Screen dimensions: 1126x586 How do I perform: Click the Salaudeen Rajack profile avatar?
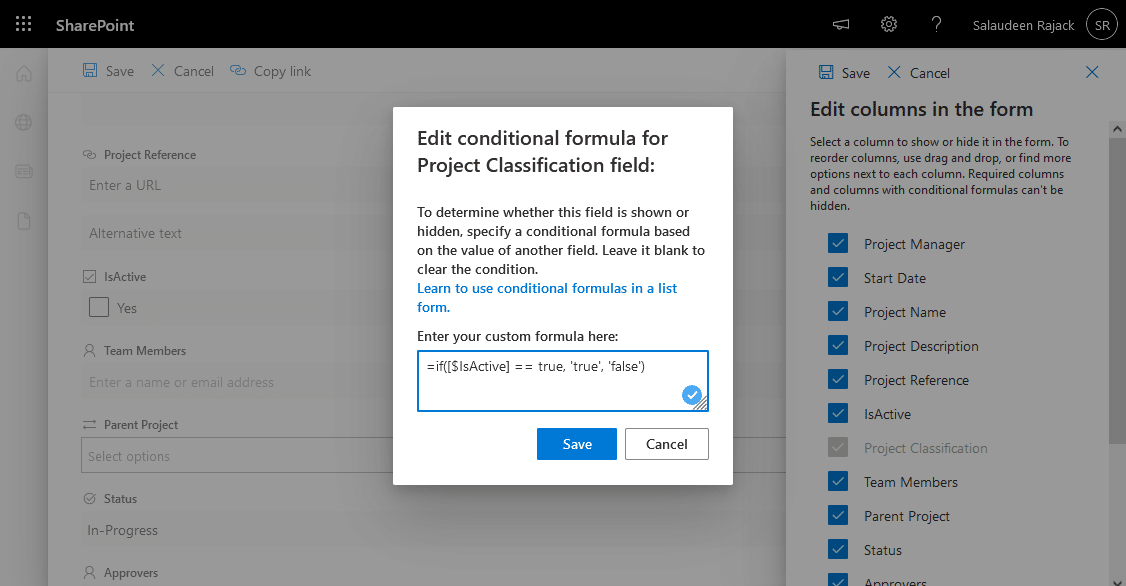coord(1101,24)
